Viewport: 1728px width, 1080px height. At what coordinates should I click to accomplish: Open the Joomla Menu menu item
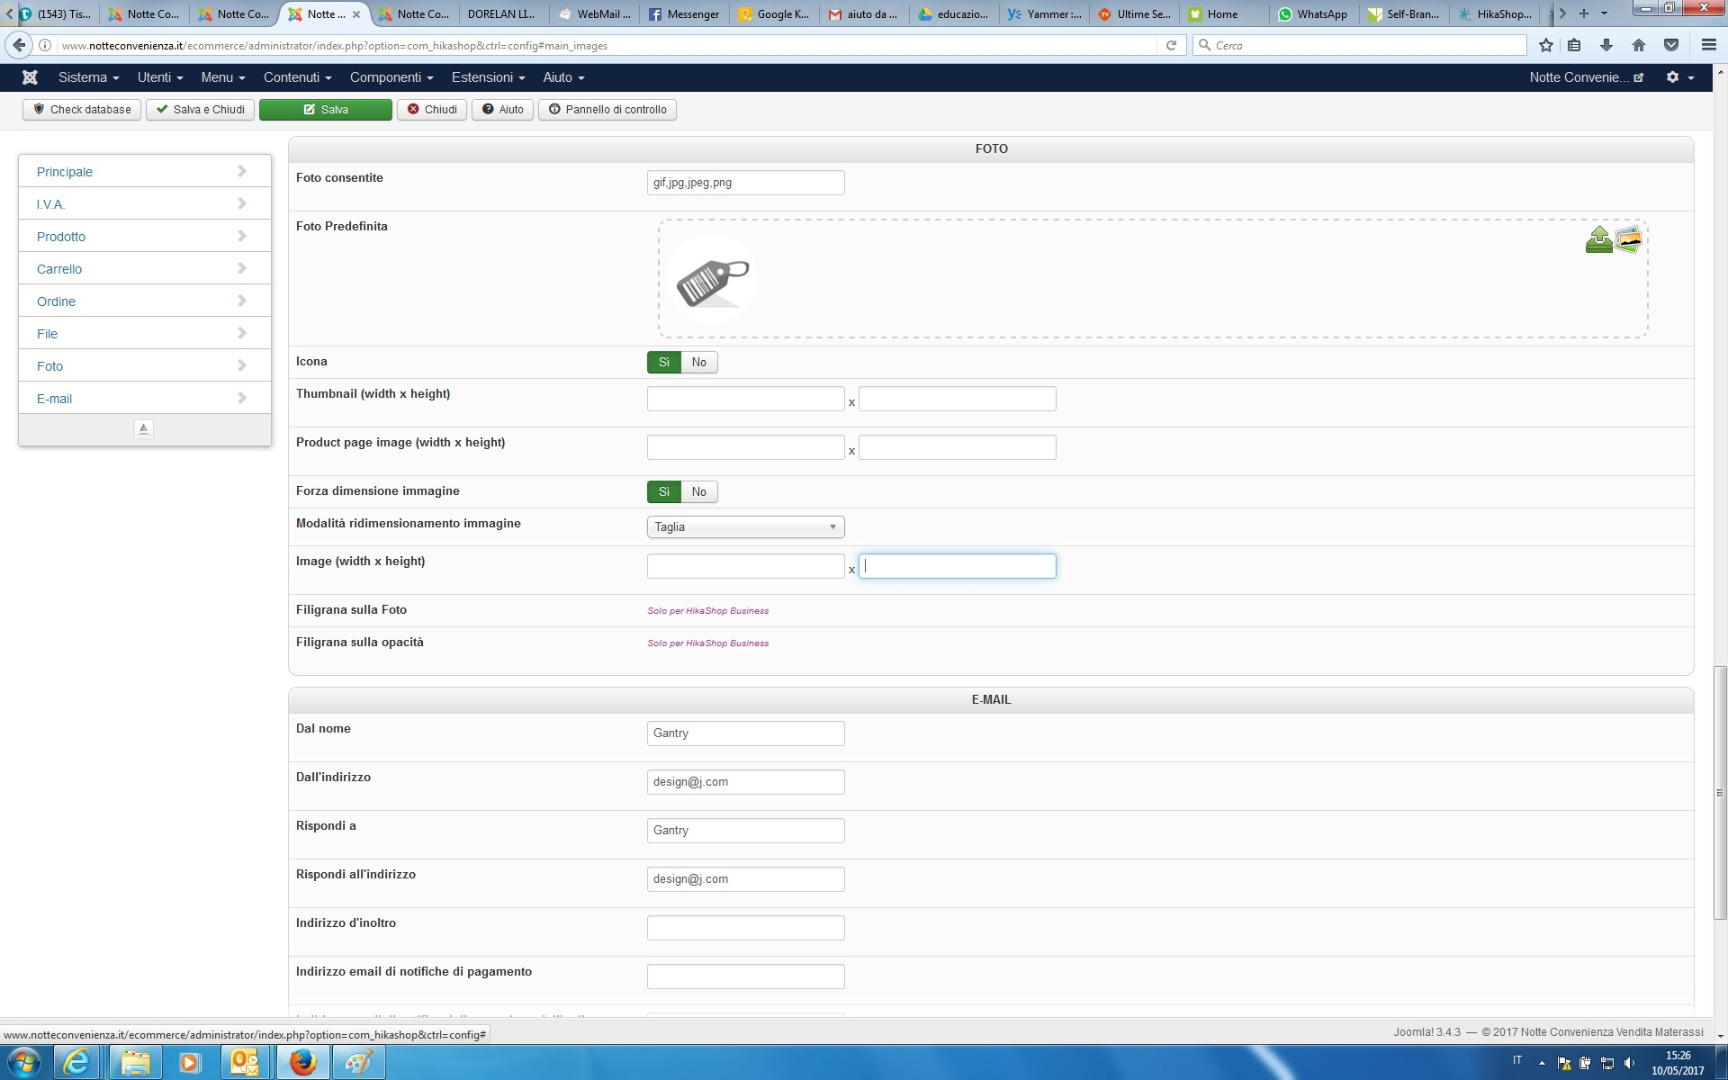(223, 77)
